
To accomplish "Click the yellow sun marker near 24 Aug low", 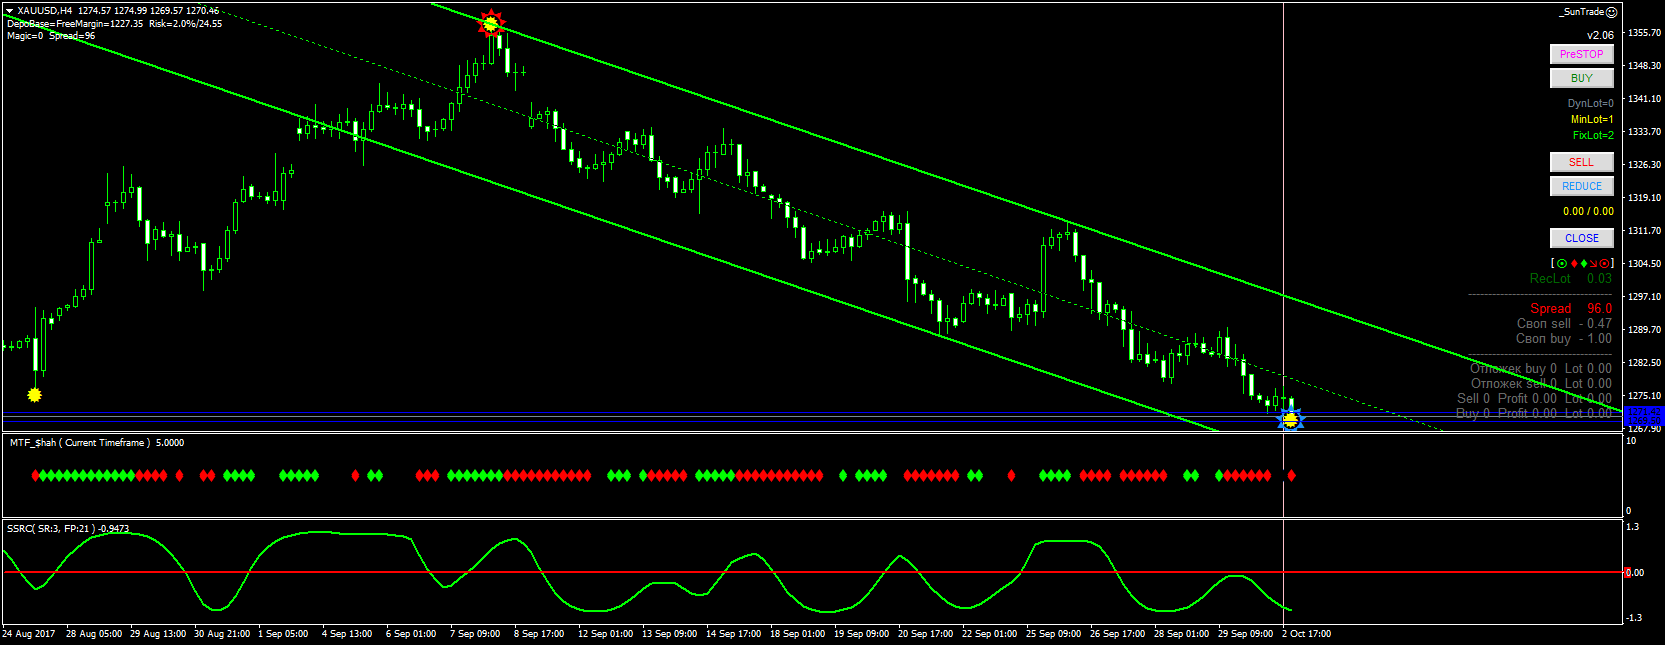I will coord(35,395).
